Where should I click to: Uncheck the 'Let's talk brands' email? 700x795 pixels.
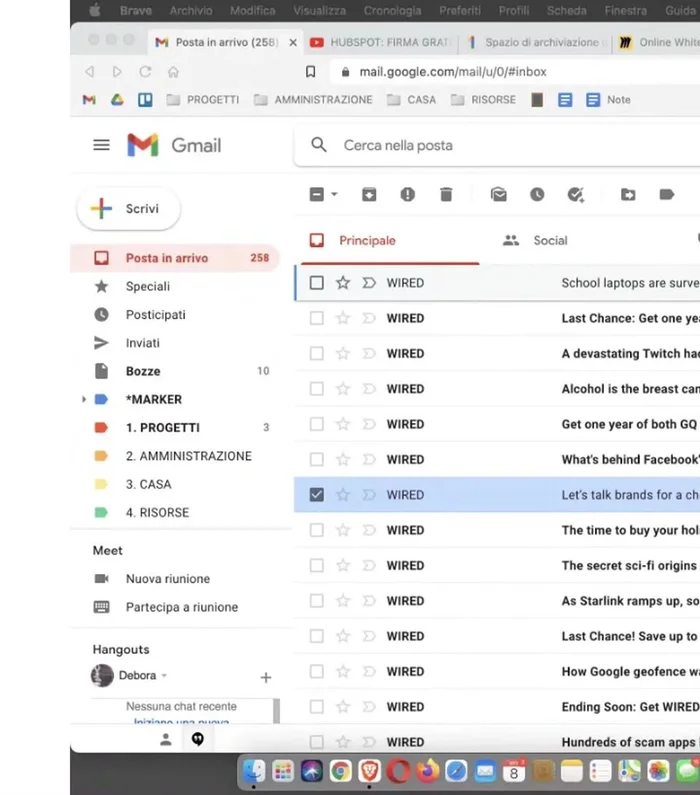coord(317,495)
